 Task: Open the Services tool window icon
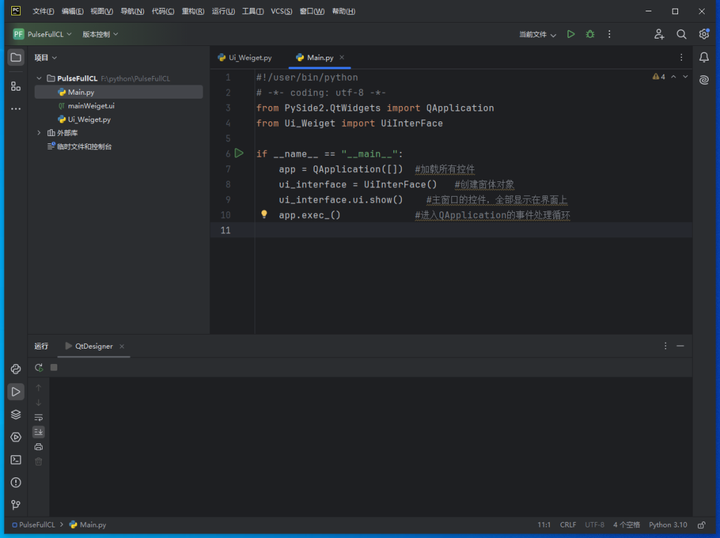pos(16,437)
